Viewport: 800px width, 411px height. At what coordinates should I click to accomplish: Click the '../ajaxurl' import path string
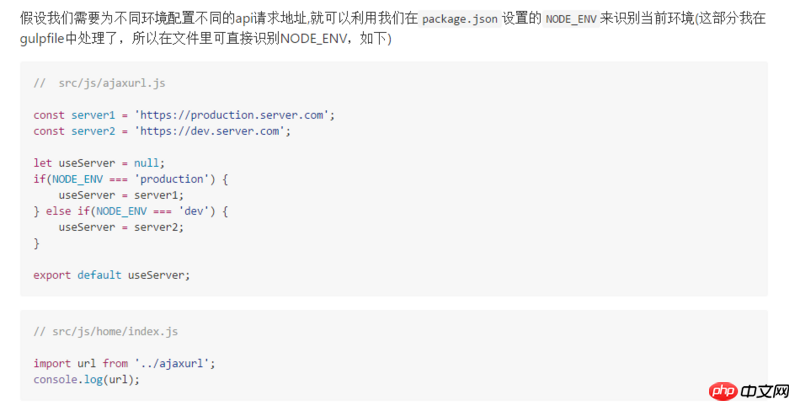click(175, 363)
